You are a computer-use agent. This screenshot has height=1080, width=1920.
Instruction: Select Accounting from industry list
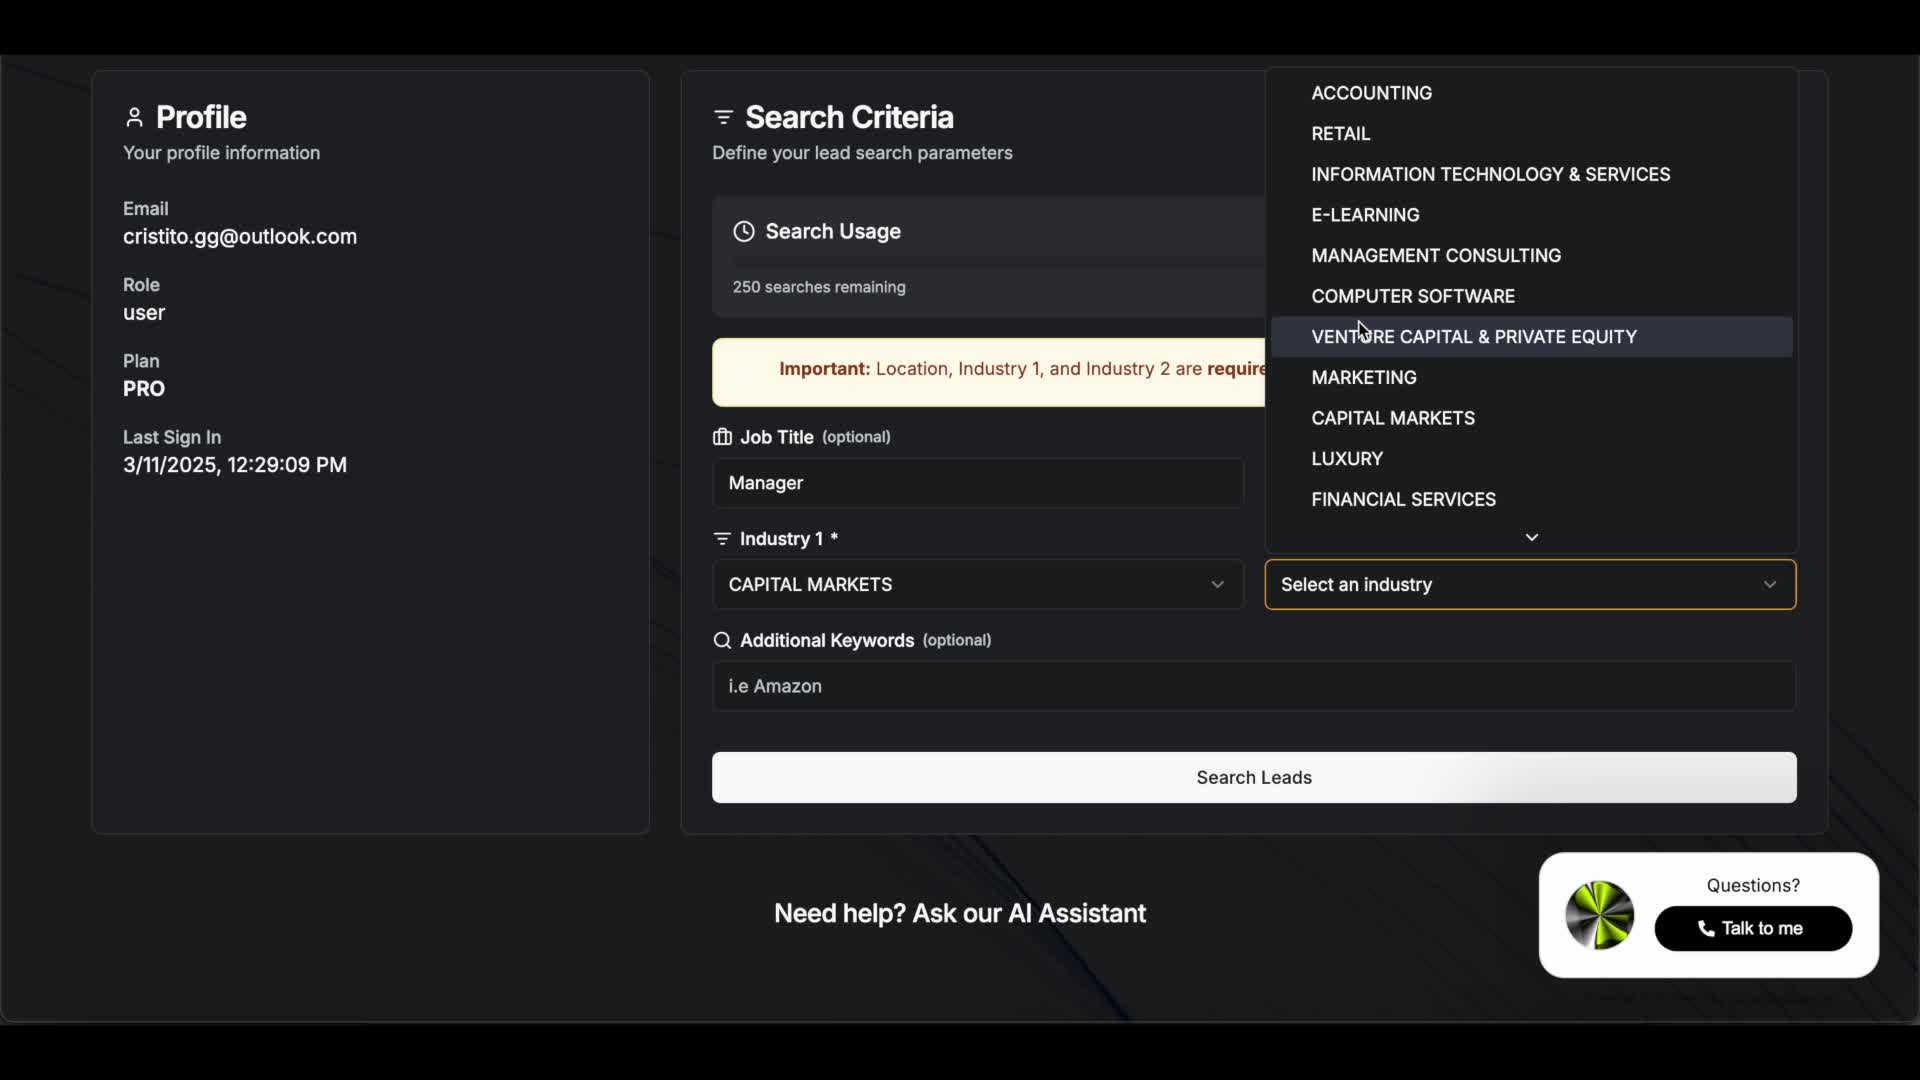click(1371, 93)
